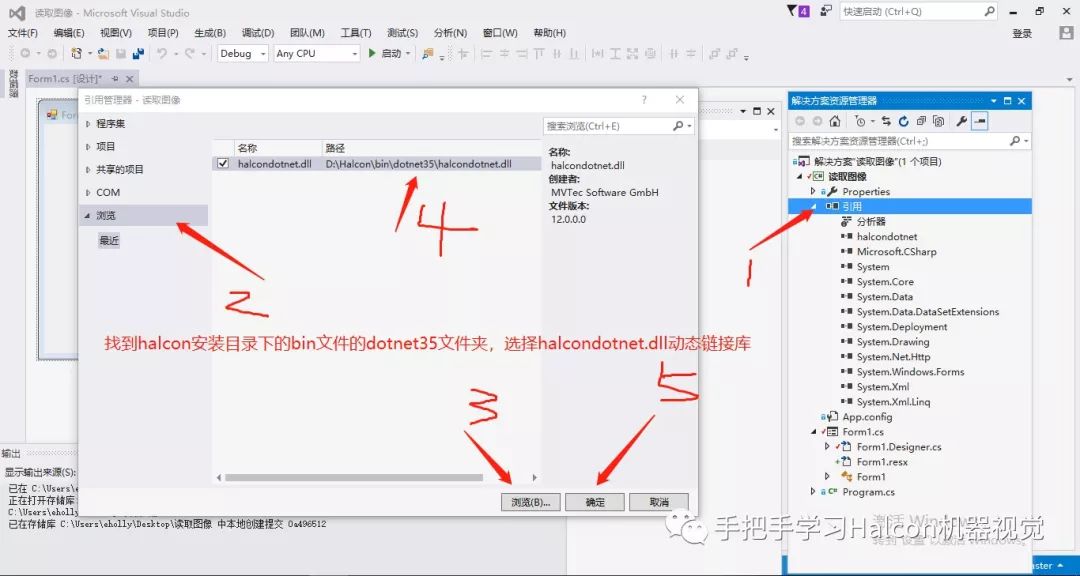Click the feedback icon beside notifications

pos(826,11)
